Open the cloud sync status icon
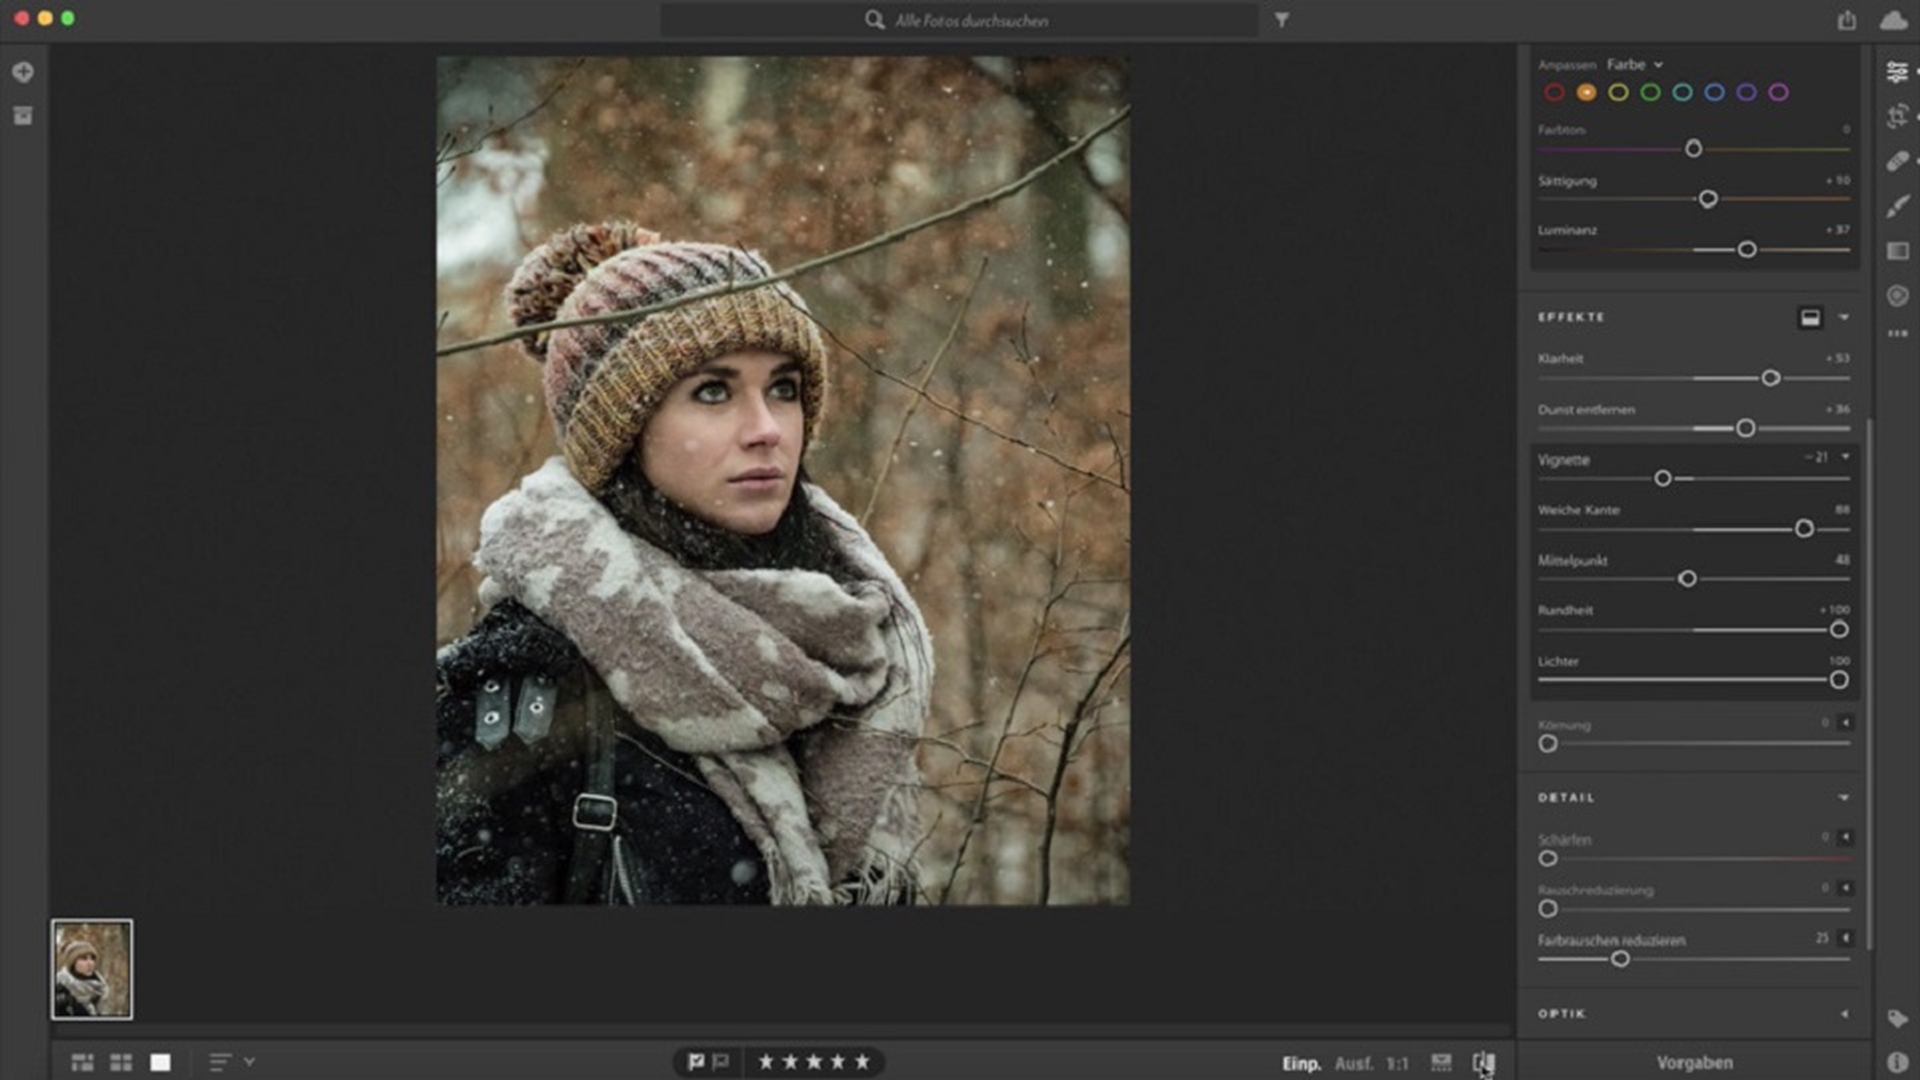 click(1893, 20)
